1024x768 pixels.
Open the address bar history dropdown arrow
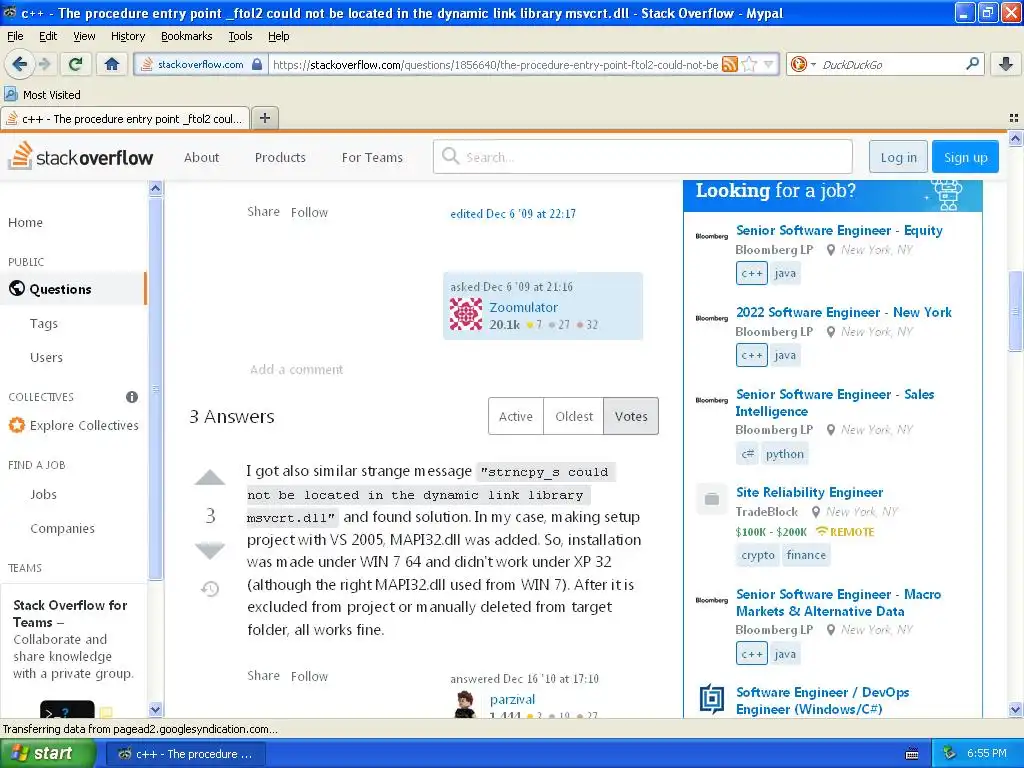[769, 64]
